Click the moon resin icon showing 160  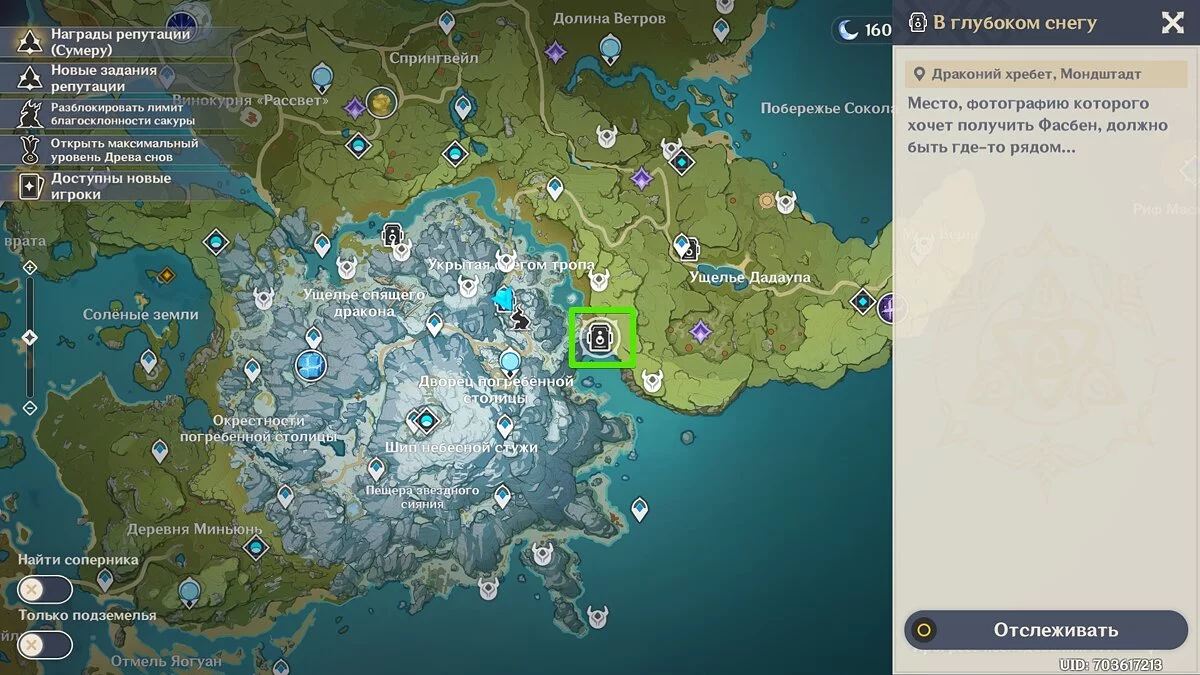[848, 30]
